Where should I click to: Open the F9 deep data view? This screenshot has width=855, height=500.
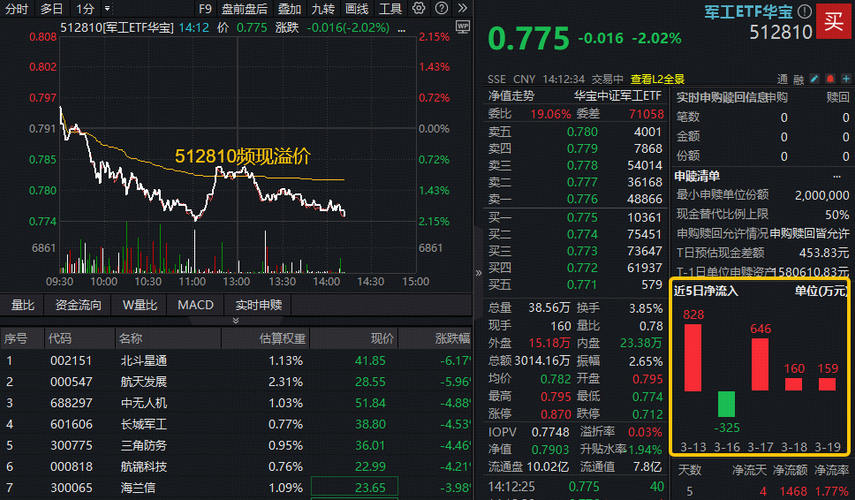pos(205,9)
